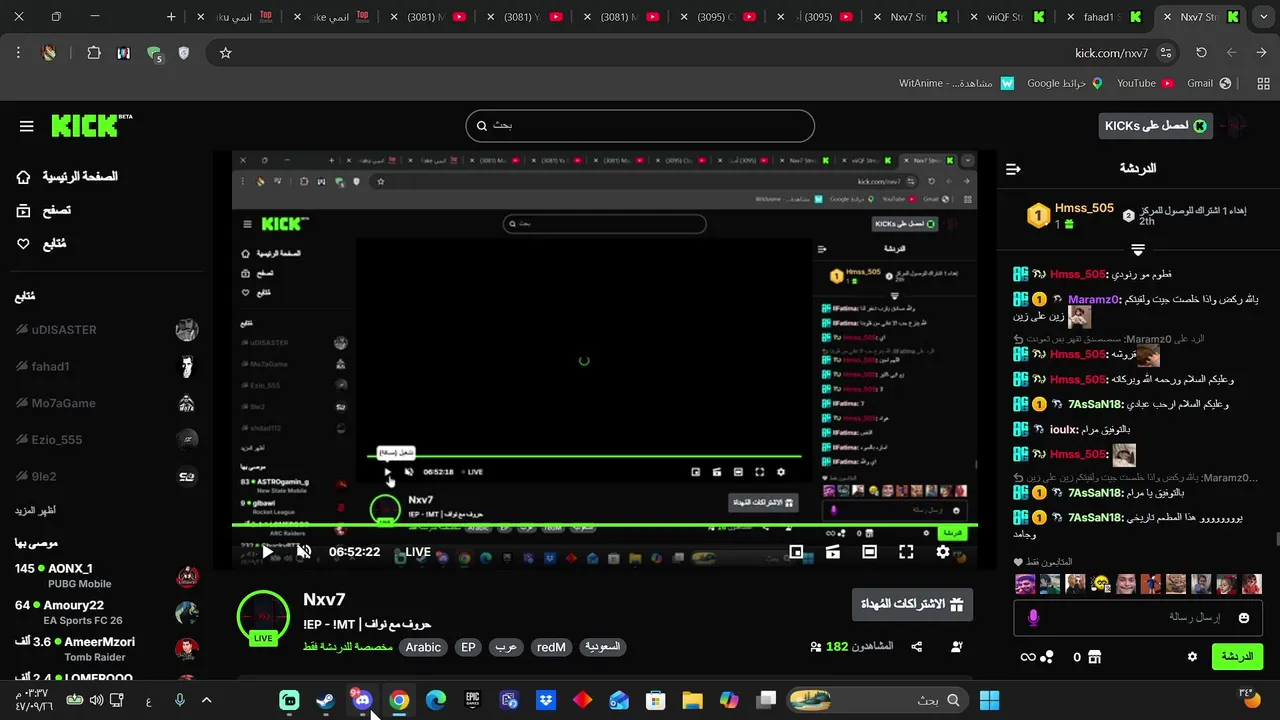The height and width of the screenshot is (720, 1280).
Task: Open Mo7aGame channel in followed list
Action: [x=106, y=404]
